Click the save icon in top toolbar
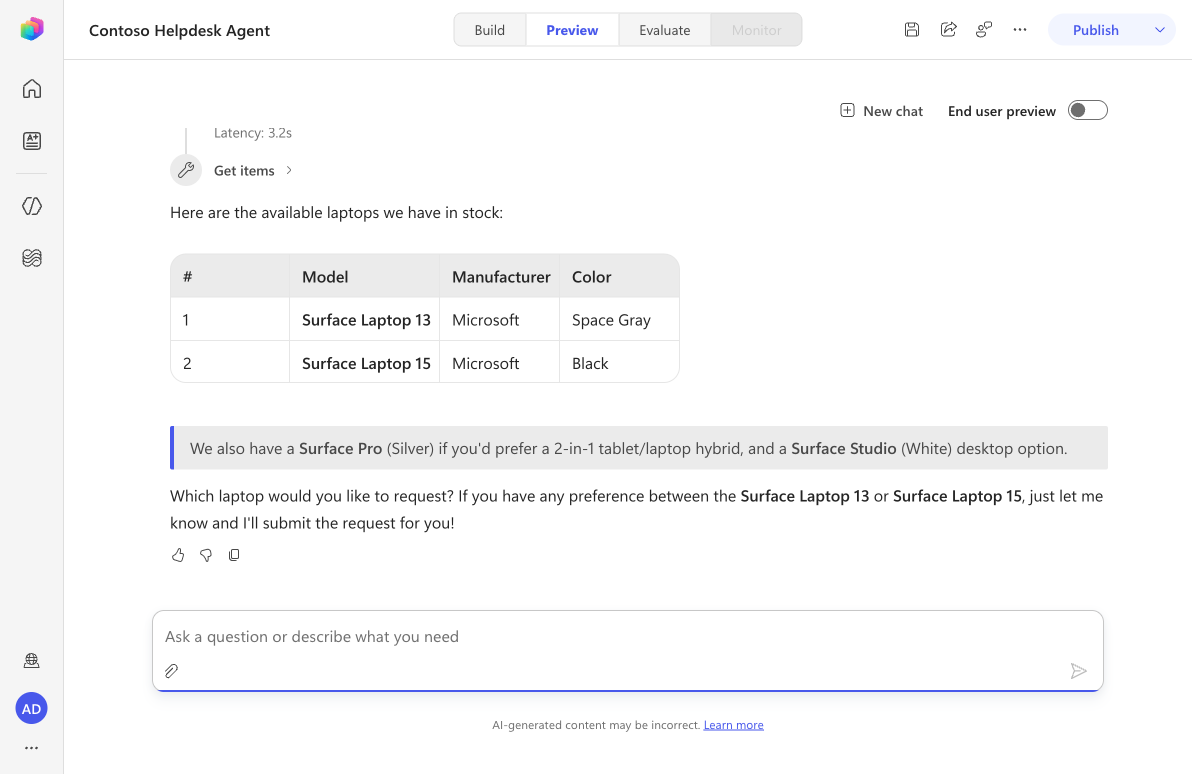Screen dimensions: 1192x774 [x=911, y=30]
